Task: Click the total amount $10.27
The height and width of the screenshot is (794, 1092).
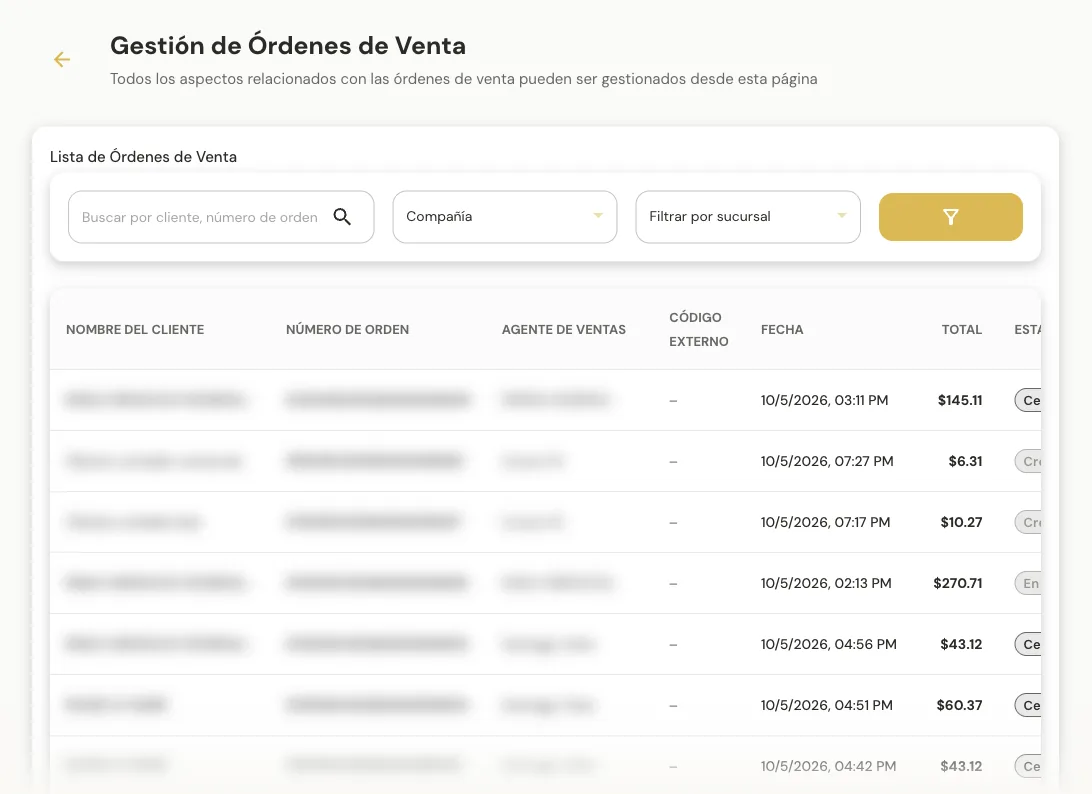Action: (x=961, y=522)
